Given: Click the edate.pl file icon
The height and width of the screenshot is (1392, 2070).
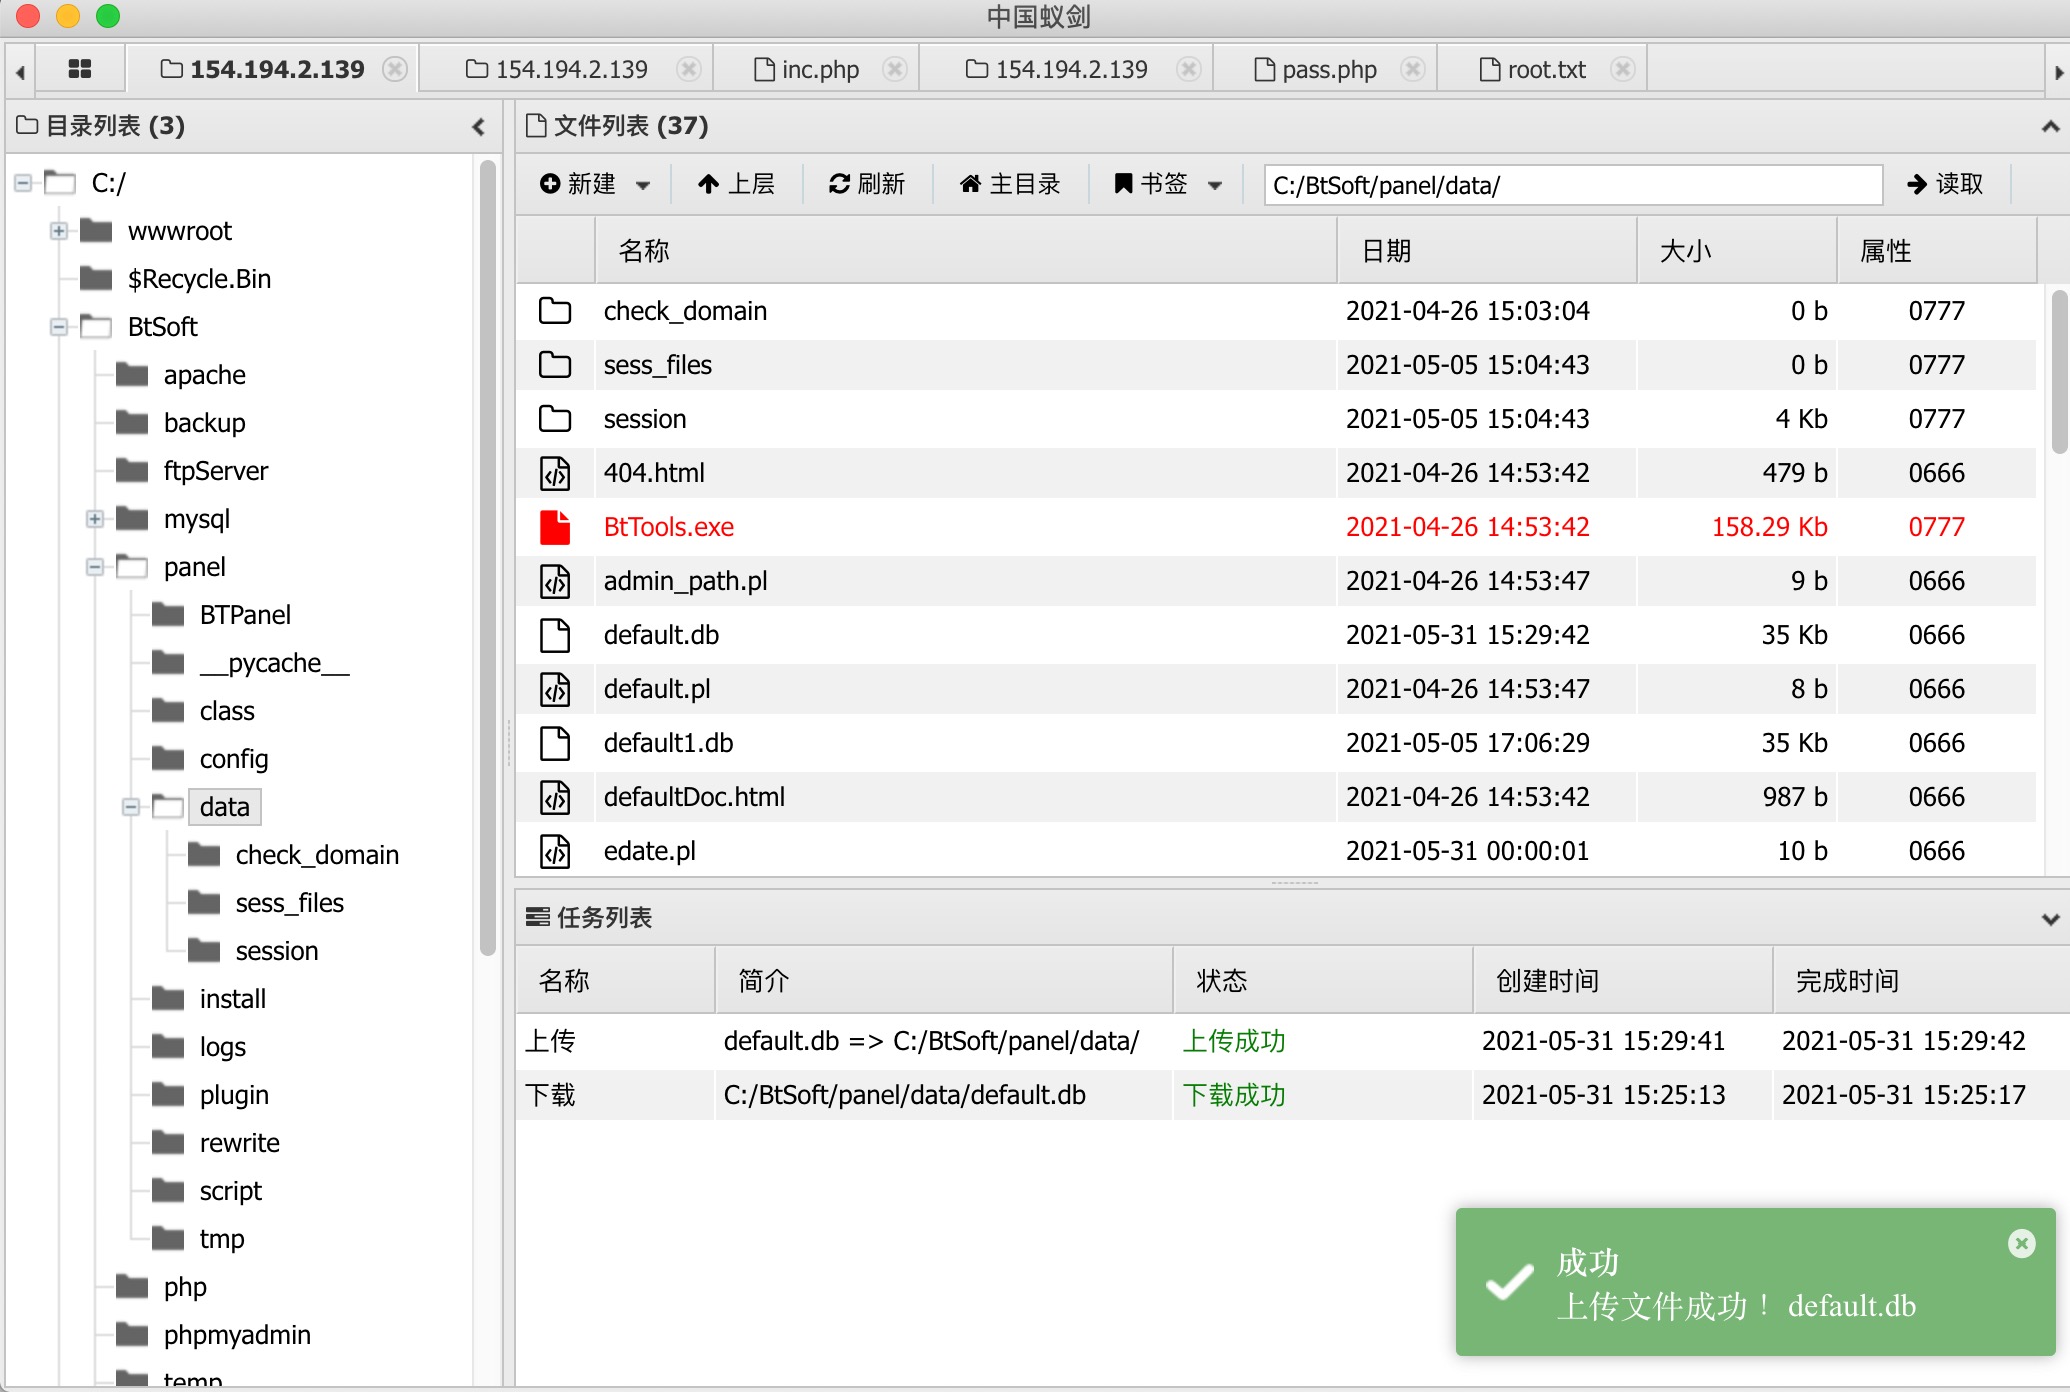Looking at the screenshot, I should coord(555,851).
